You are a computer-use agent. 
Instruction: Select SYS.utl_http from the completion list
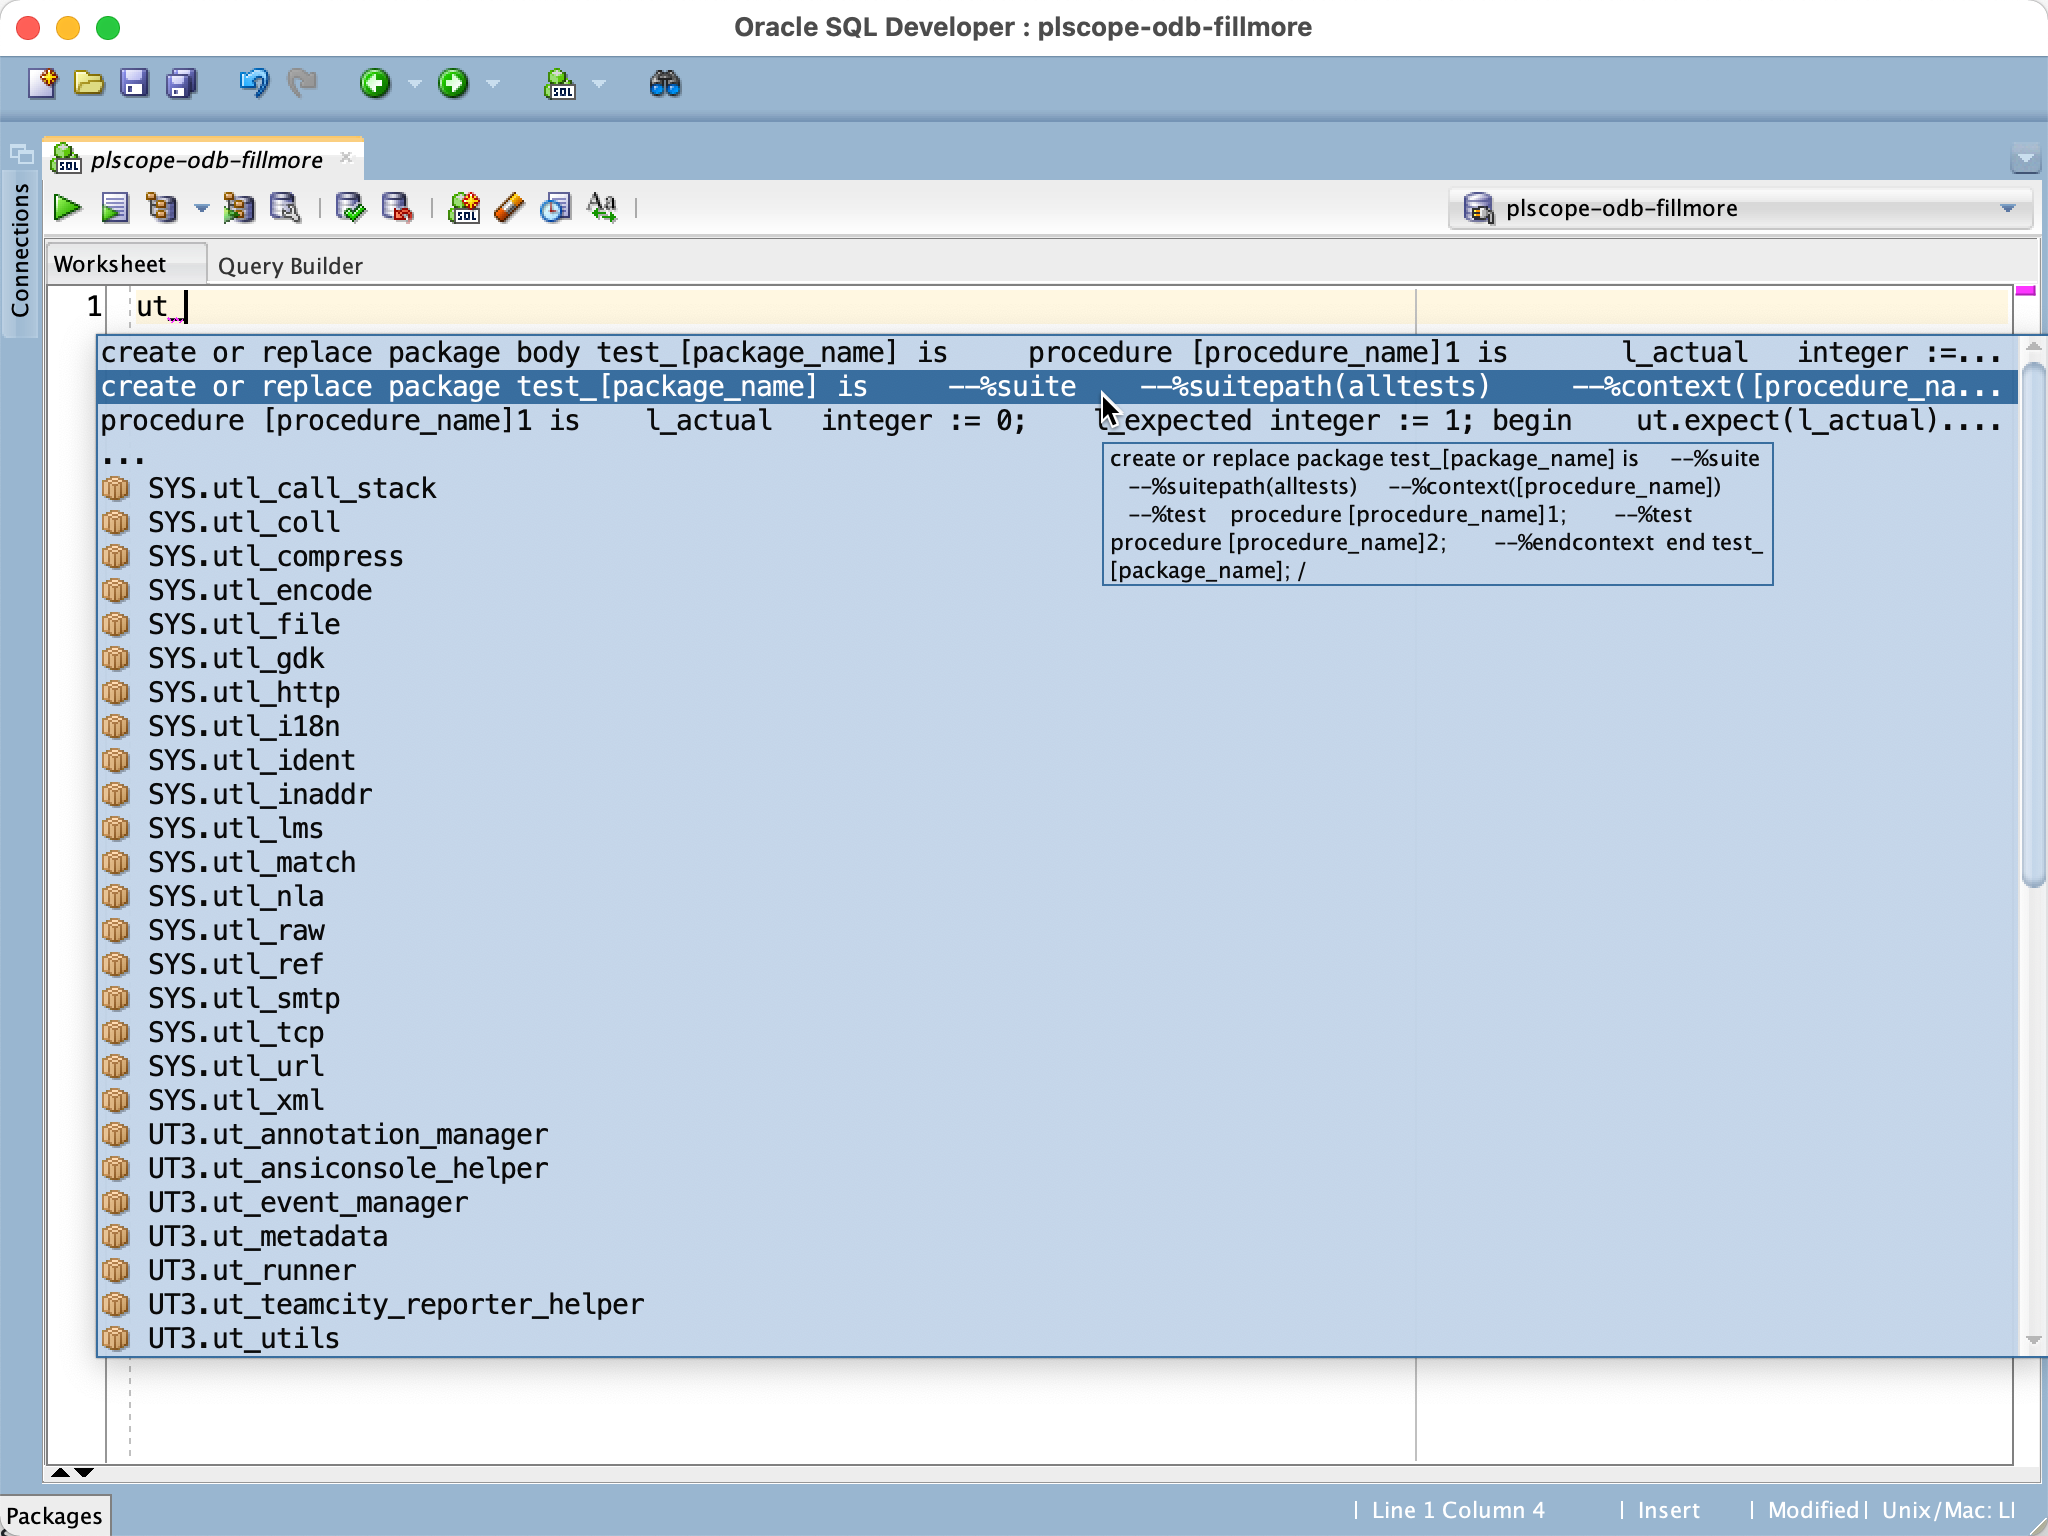[244, 691]
